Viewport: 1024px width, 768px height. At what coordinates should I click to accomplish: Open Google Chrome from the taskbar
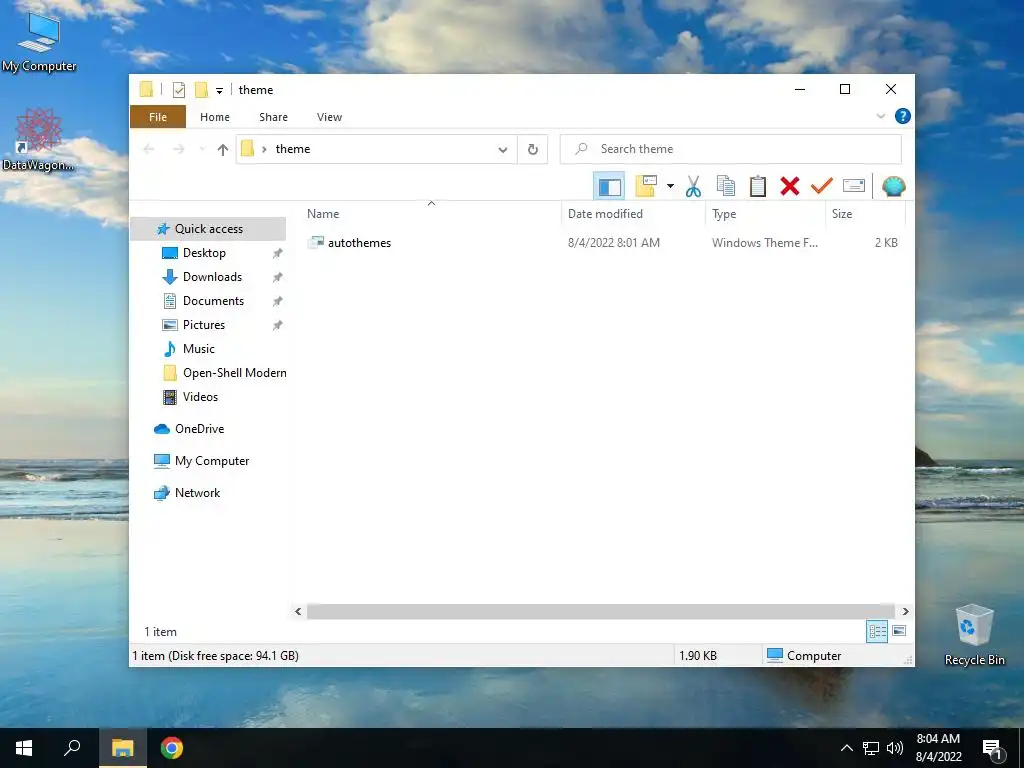coord(172,748)
